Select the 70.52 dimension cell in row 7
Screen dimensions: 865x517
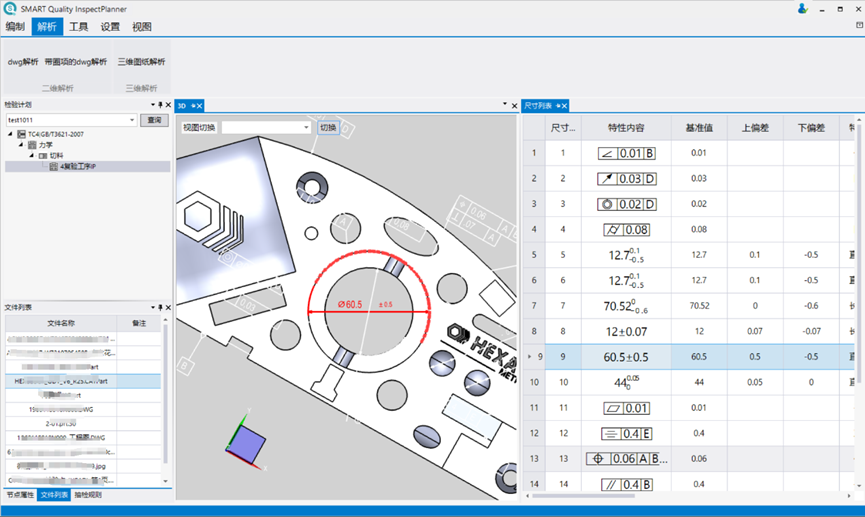point(626,306)
